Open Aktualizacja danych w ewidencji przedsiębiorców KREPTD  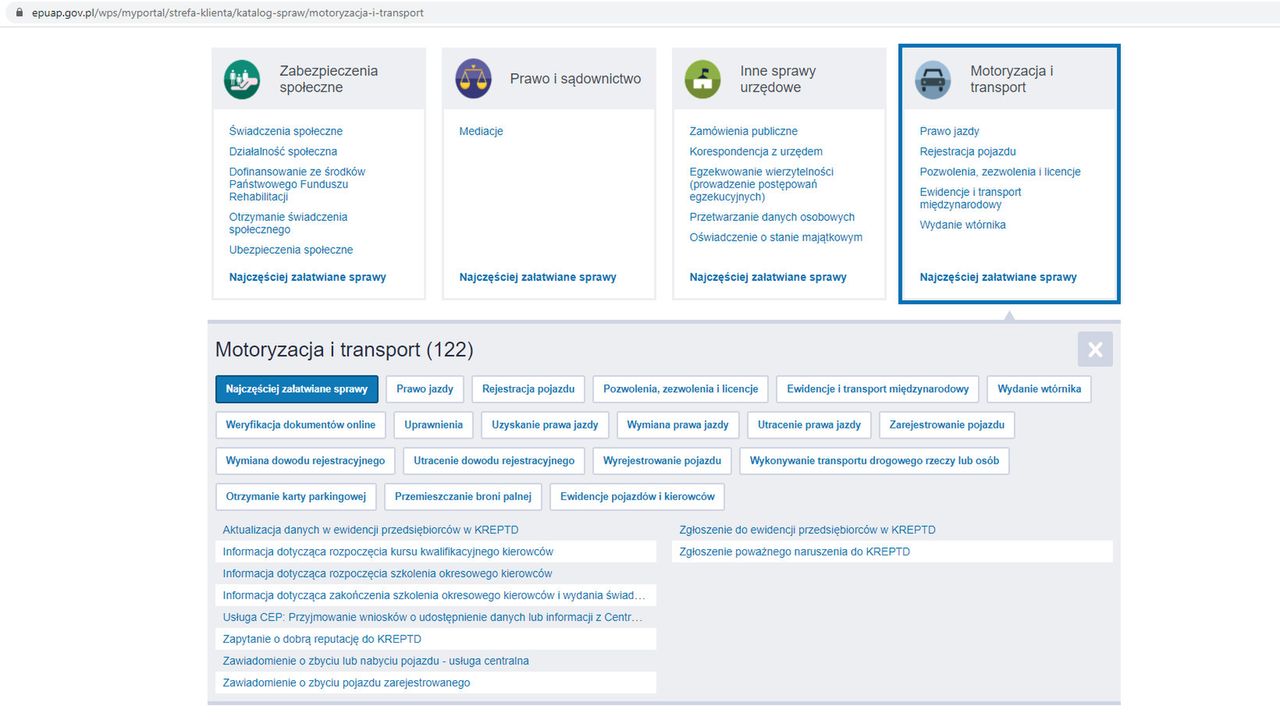[371, 530]
